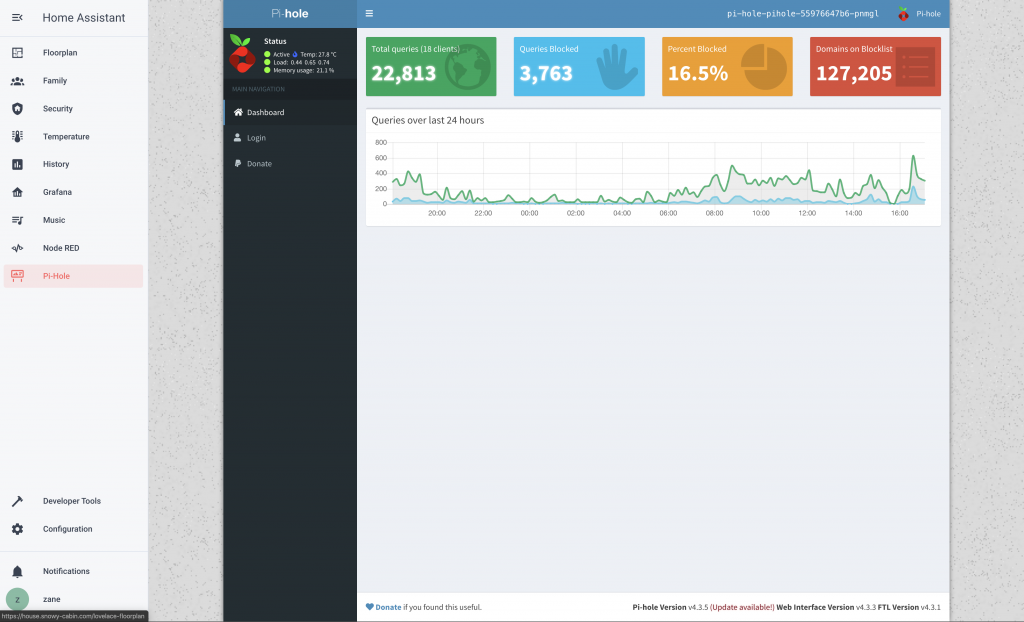Click the "Temp: 27.8 °C" reading
Viewport: 1024px width, 622px height.
319,55
